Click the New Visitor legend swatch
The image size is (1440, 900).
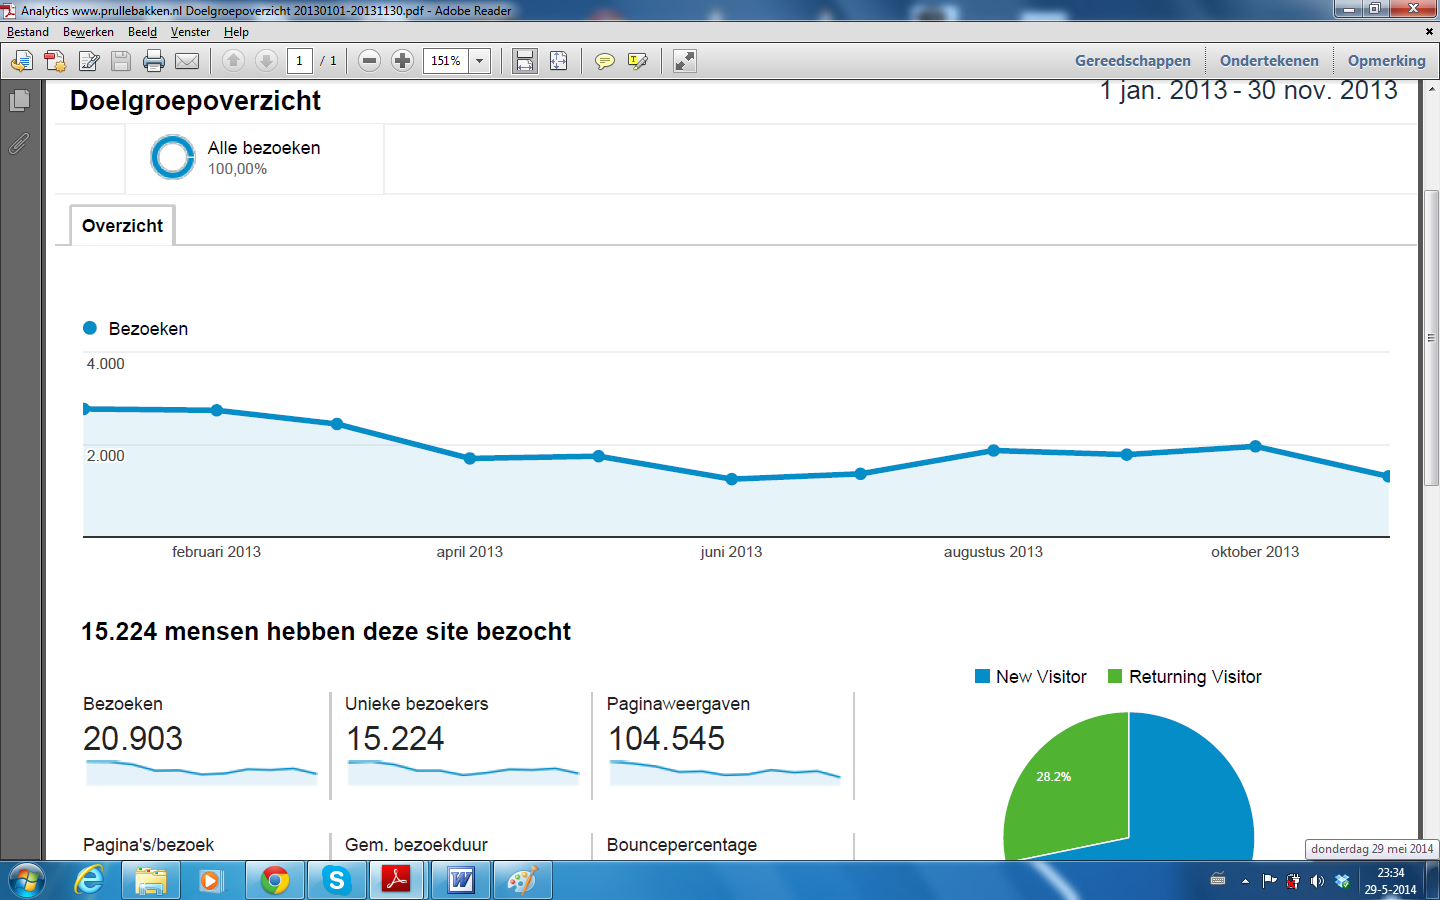coord(982,677)
